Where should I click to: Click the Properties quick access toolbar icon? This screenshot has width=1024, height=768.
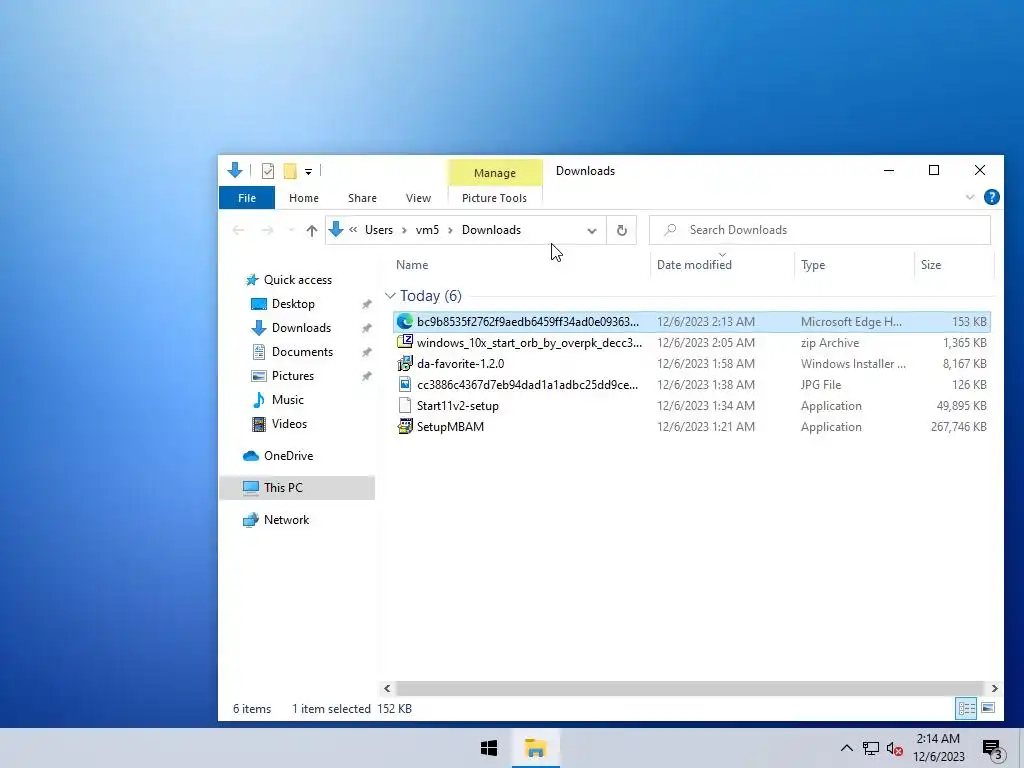(268, 171)
